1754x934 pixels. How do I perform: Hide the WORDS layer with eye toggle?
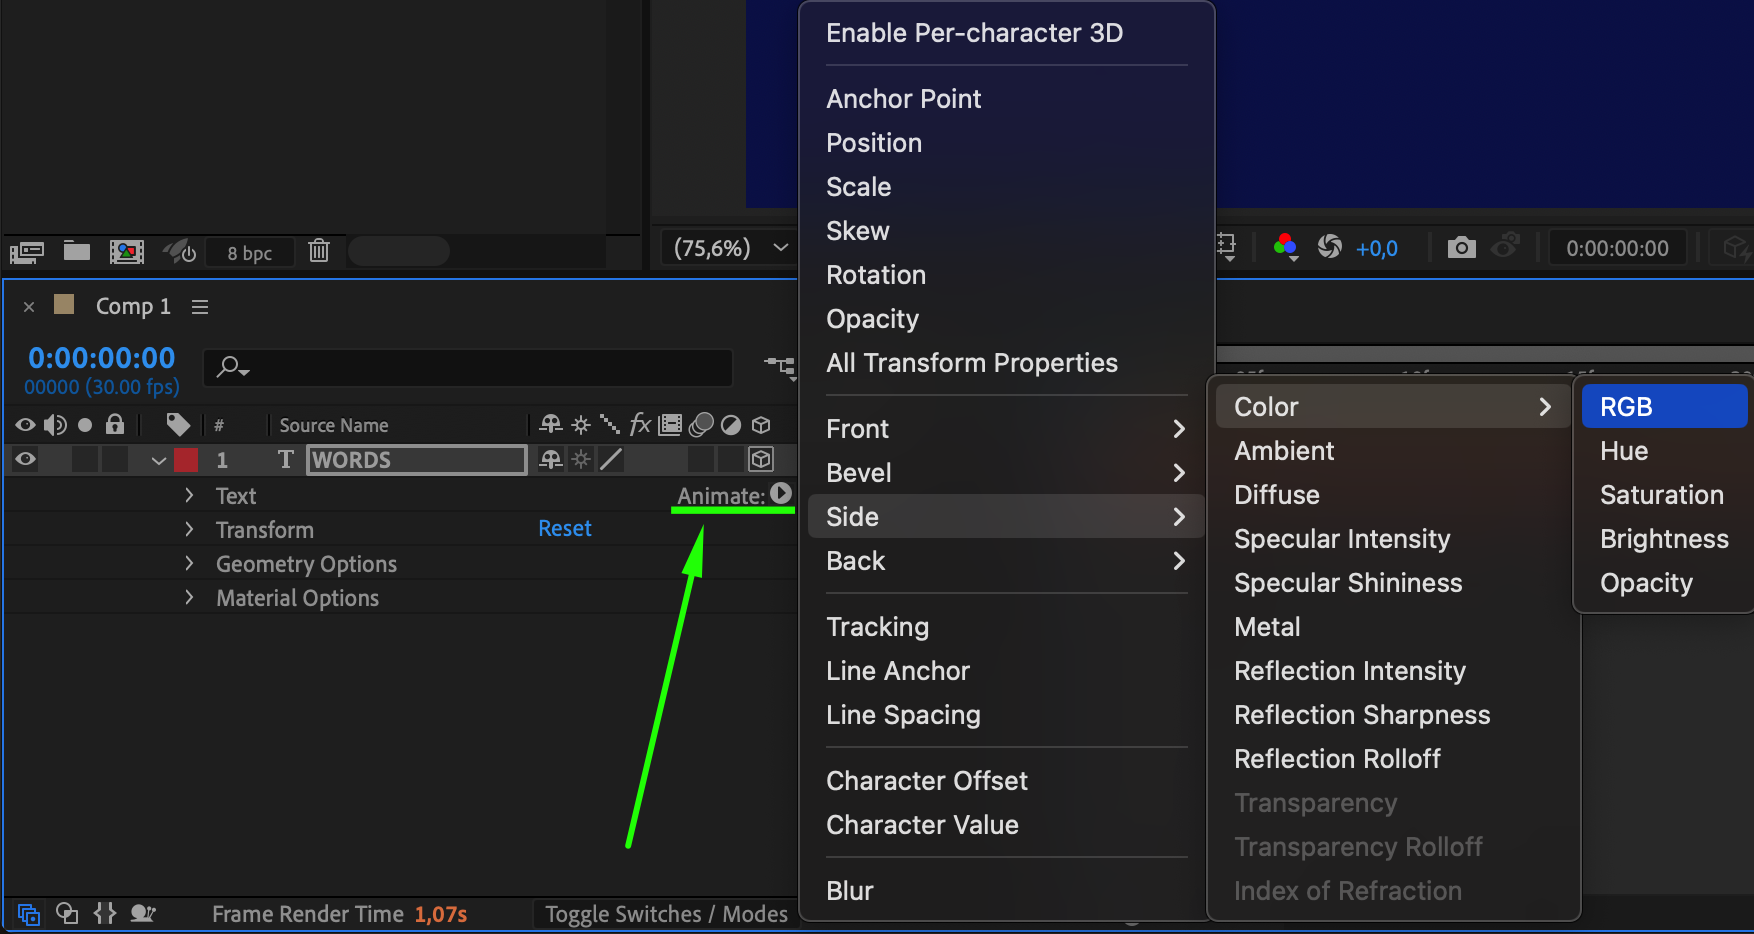pyautogui.click(x=26, y=459)
